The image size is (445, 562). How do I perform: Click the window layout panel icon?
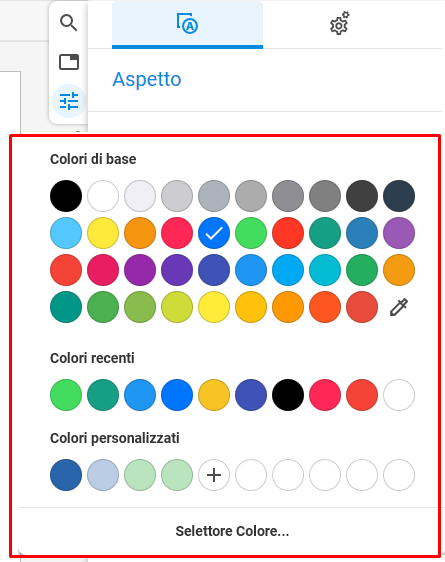[69, 62]
